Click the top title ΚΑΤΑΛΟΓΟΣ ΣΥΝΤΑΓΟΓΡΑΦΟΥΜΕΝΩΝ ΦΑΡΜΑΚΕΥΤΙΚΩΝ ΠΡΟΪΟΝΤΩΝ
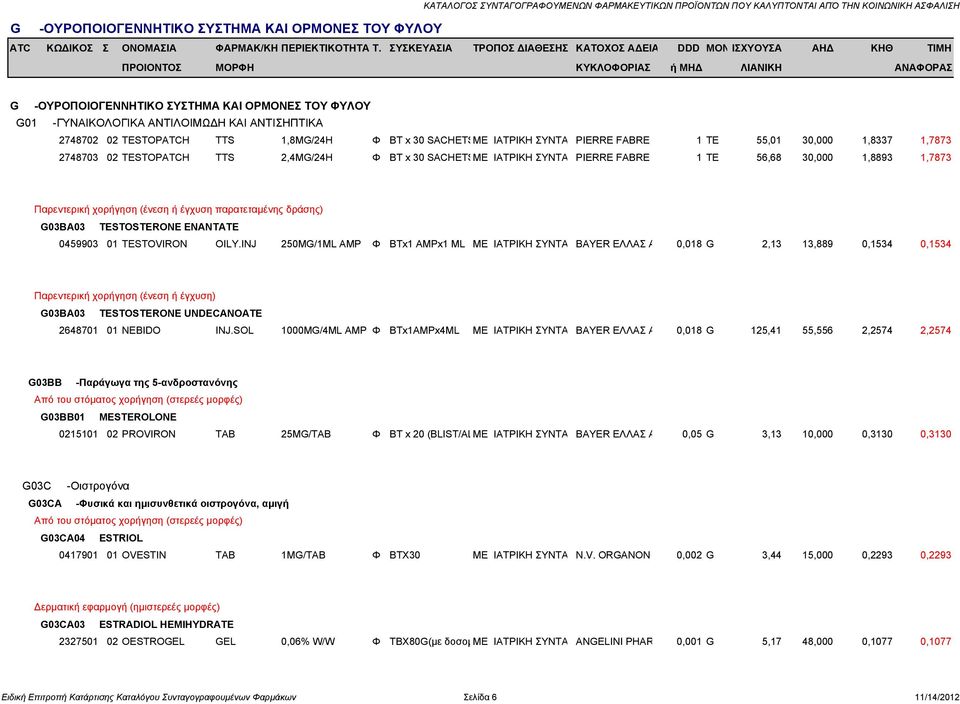 (x=691, y=6)
